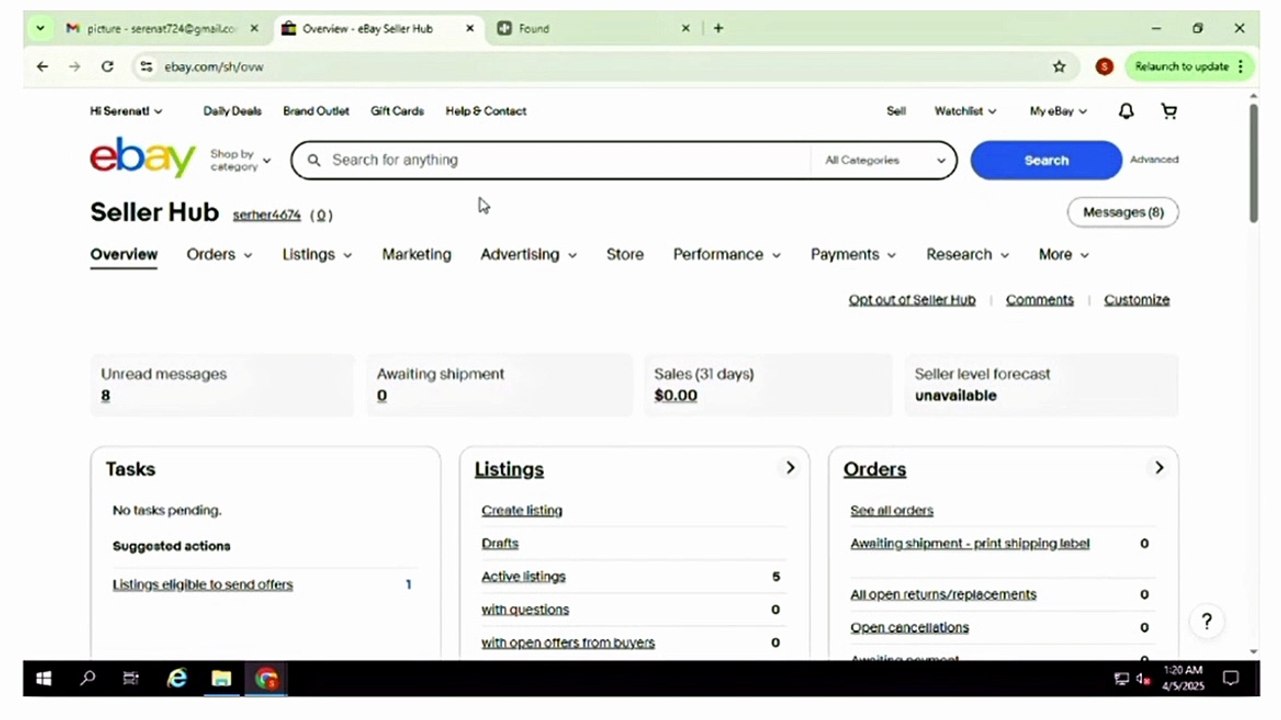Open File Explorer from the taskbar
The width and height of the screenshot is (1281, 720).
click(221, 679)
